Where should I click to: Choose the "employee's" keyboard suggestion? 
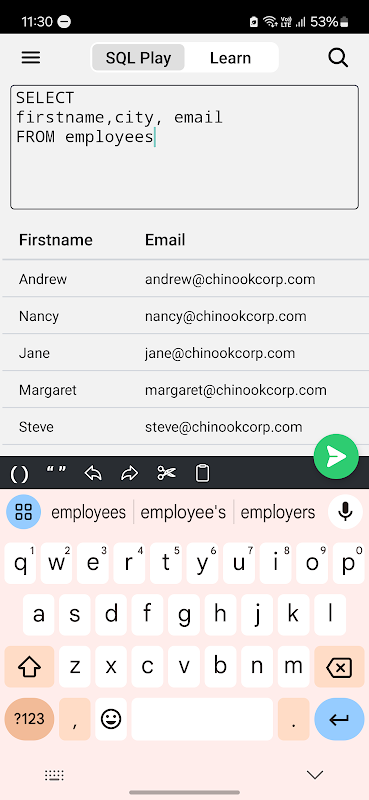pos(183,512)
